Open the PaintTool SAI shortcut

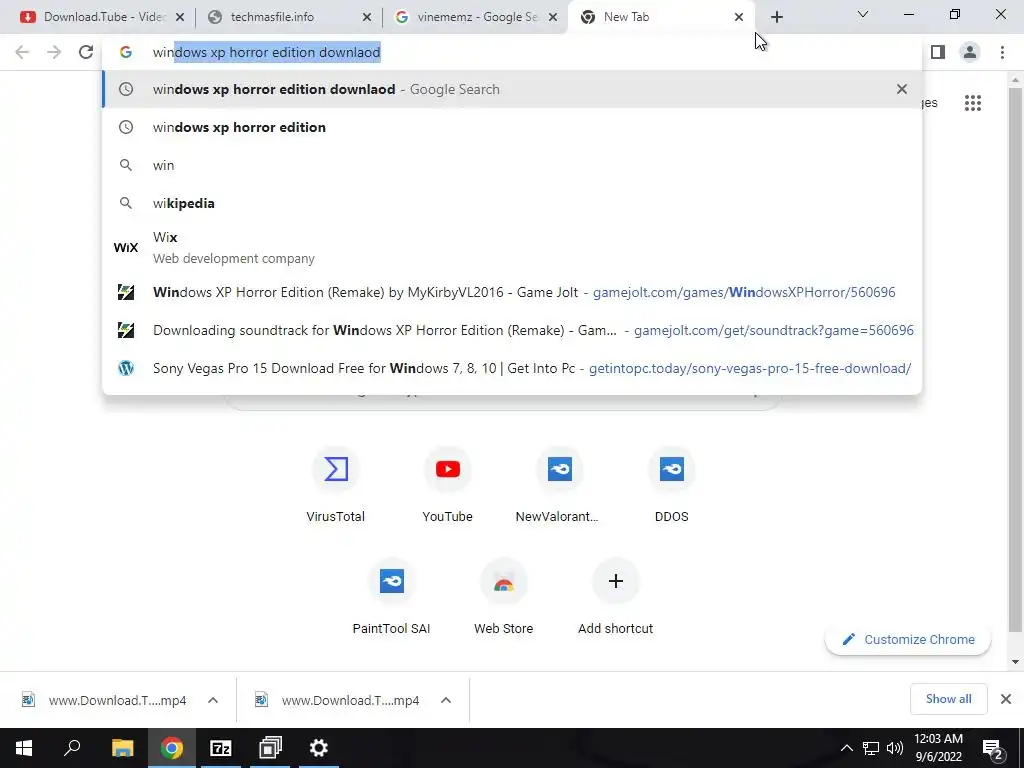tap(391, 597)
